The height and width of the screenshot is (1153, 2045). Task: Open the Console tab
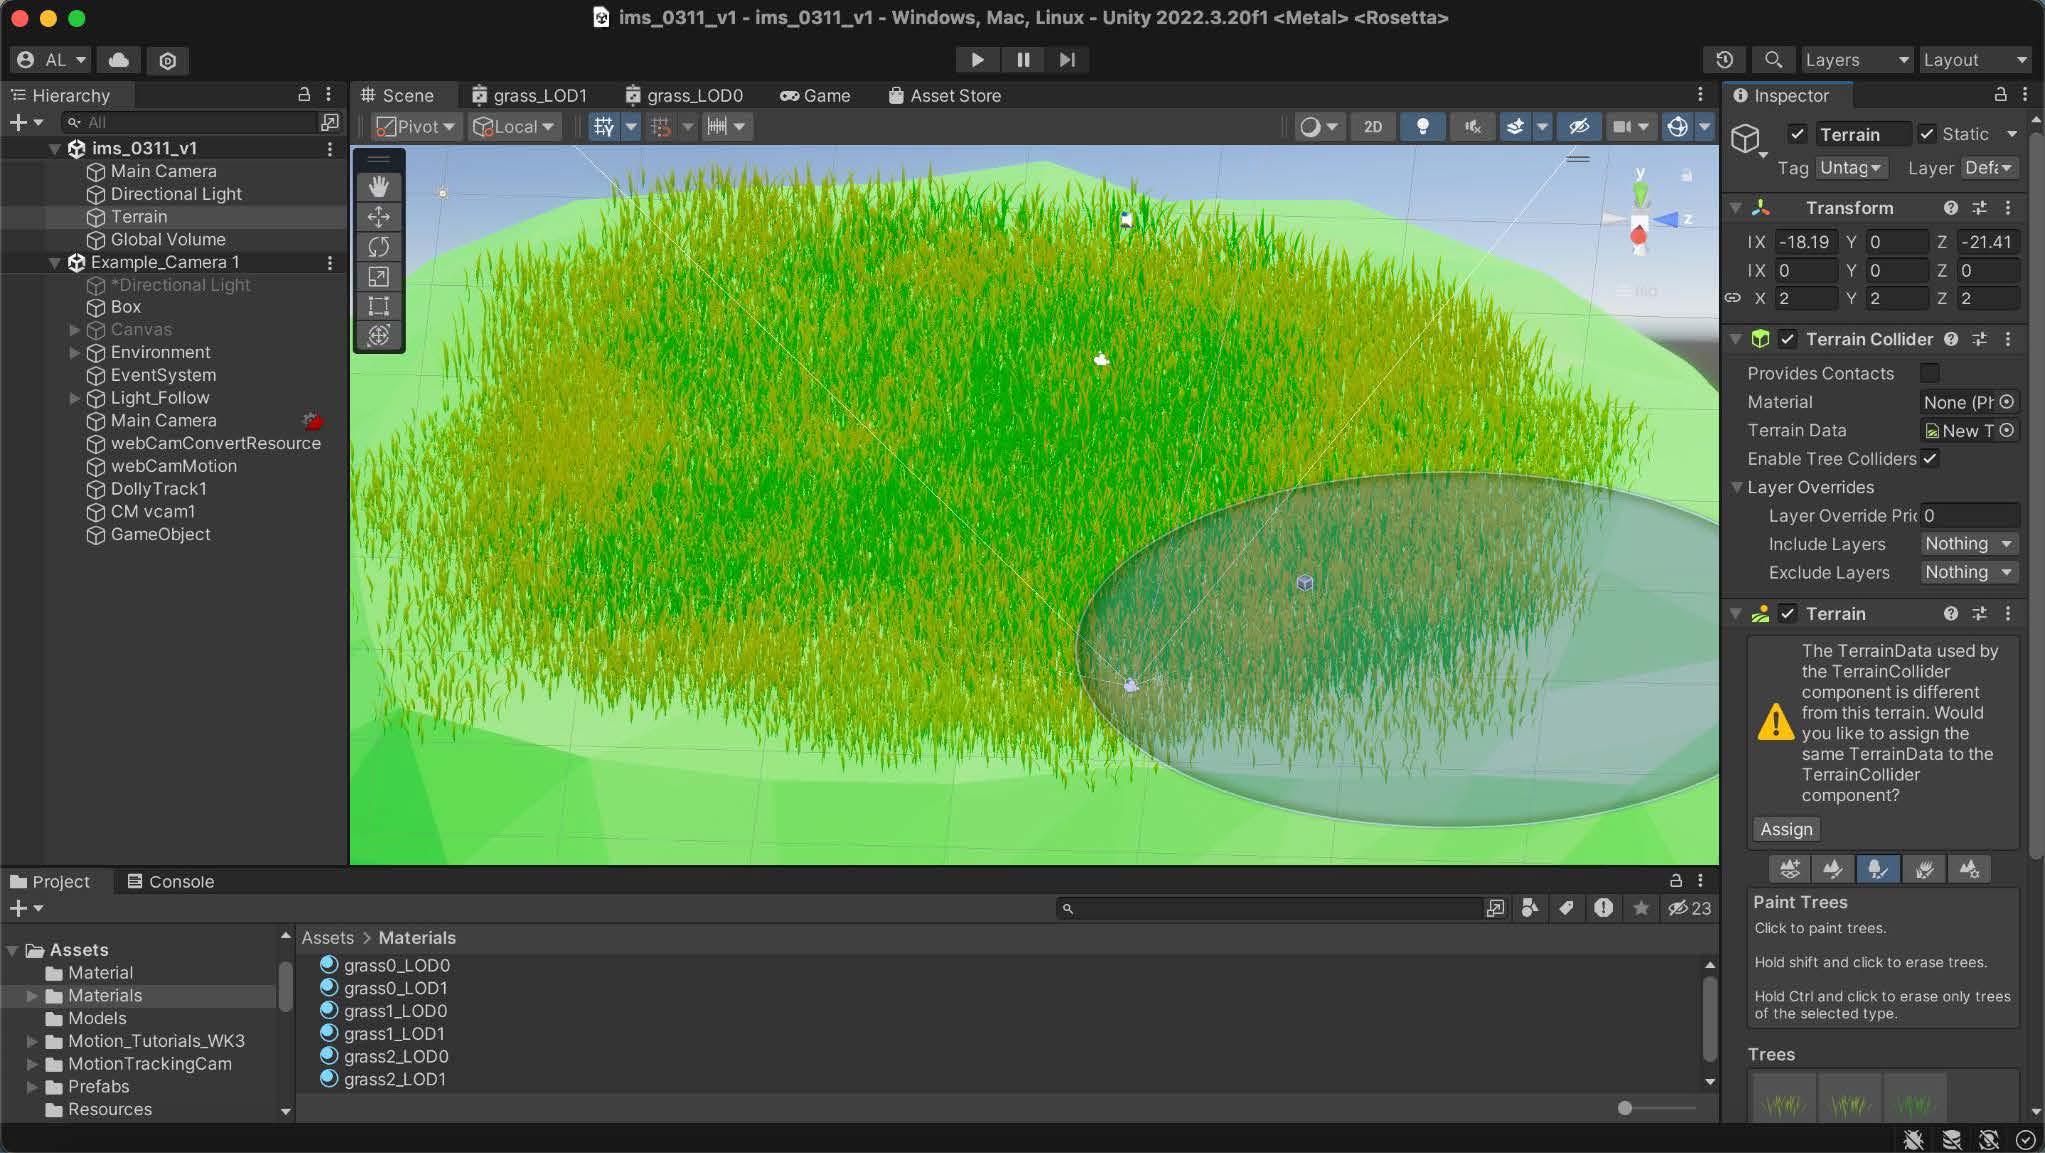pyautogui.click(x=170, y=881)
